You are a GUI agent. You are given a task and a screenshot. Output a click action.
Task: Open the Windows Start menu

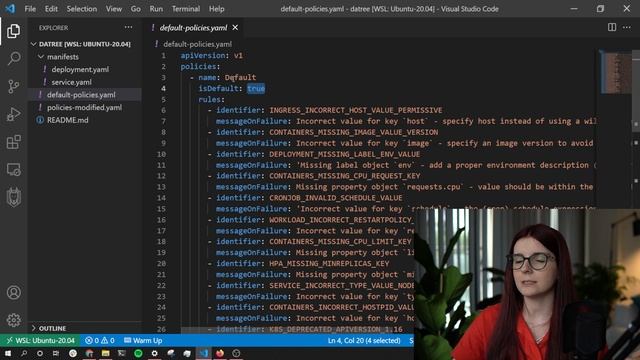(8, 353)
